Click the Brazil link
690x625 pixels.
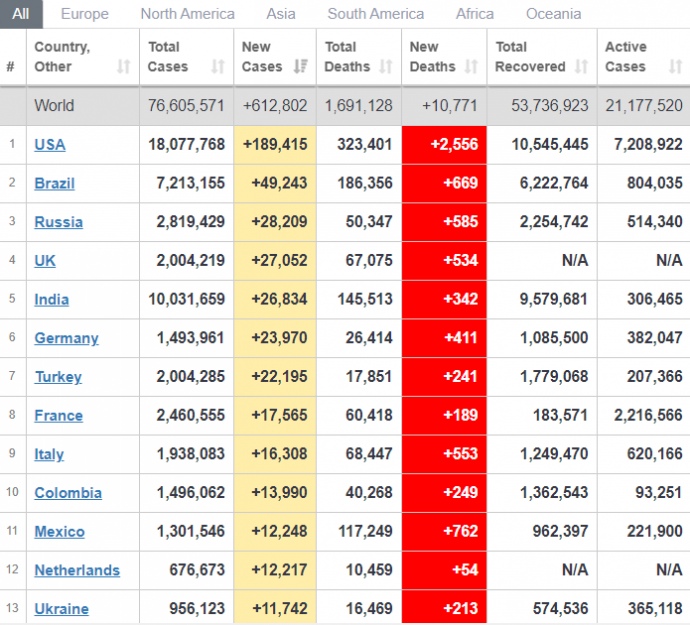pyautogui.click(x=54, y=184)
